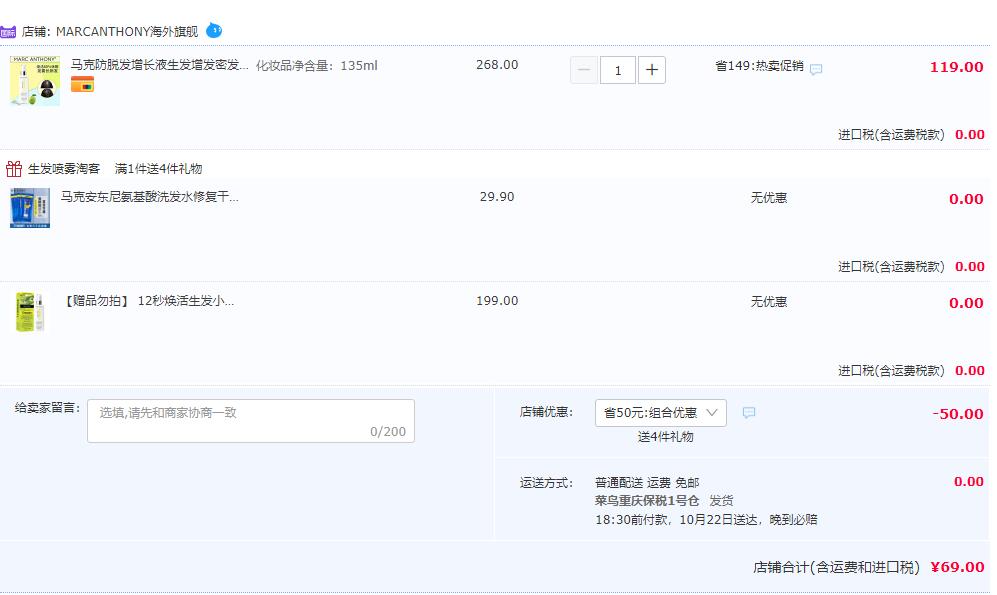Open product link 马克防脱发增长液生发增发密发...
Image resolution: width=997 pixels, height=595 pixels.
160,65
